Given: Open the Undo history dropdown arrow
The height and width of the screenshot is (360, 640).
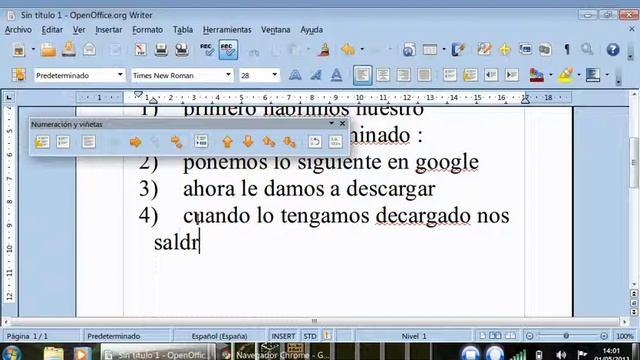Looking at the screenshot, I should 362,50.
